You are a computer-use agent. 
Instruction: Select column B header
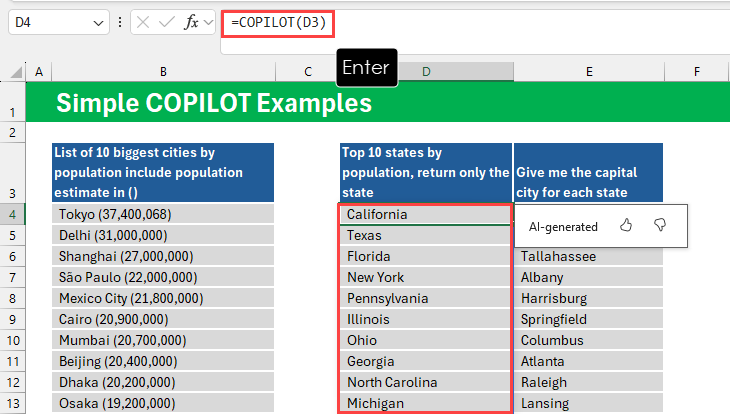pos(163,72)
